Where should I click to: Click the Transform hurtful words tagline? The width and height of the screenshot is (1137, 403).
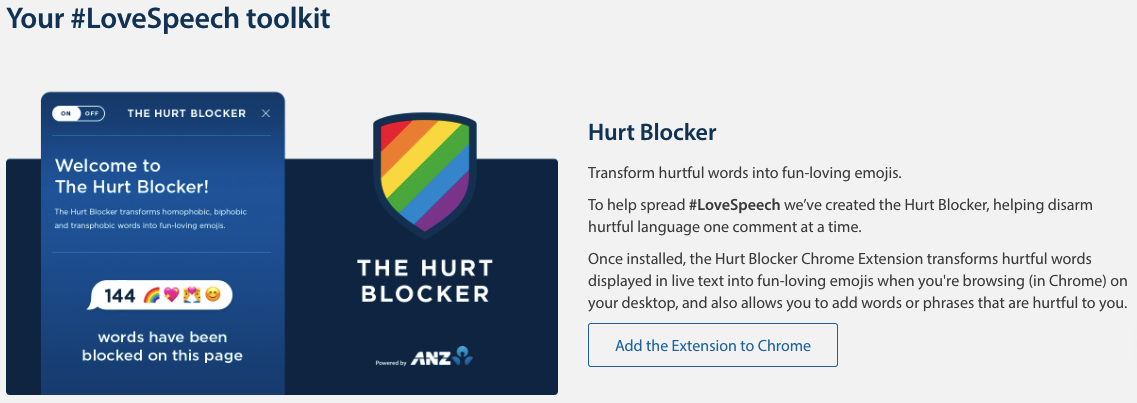click(744, 172)
